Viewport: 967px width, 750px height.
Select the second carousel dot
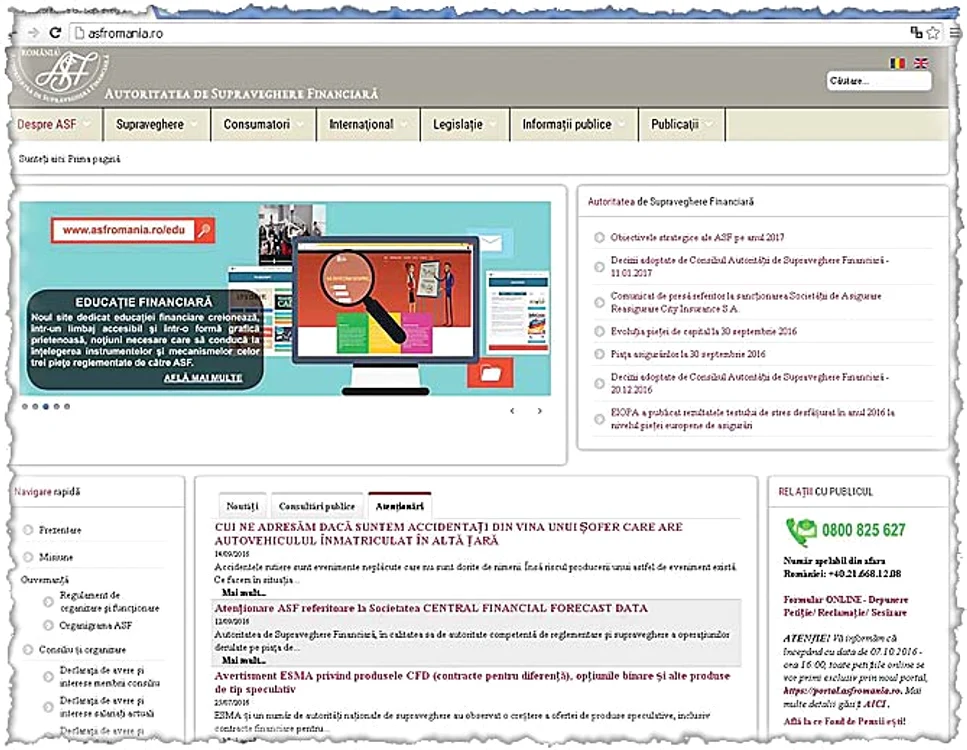[x=35, y=406]
